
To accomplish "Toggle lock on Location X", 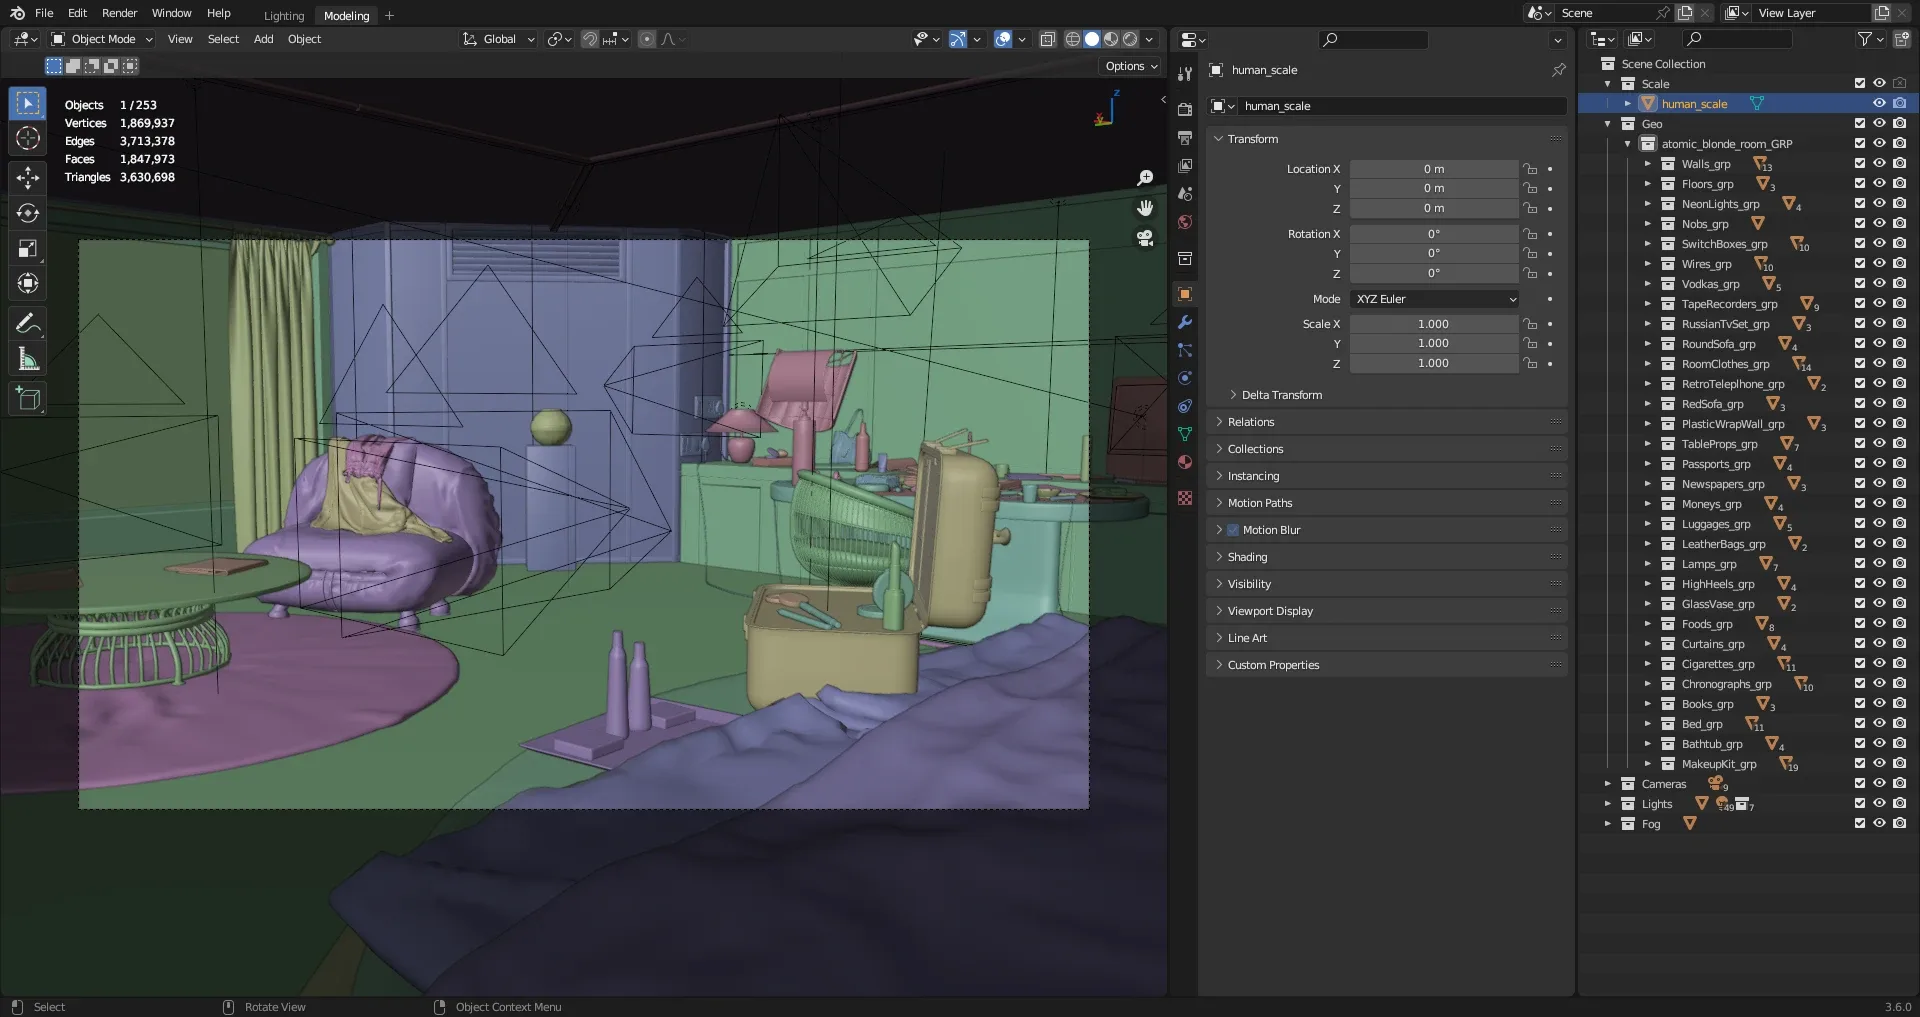I will (x=1530, y=169).
